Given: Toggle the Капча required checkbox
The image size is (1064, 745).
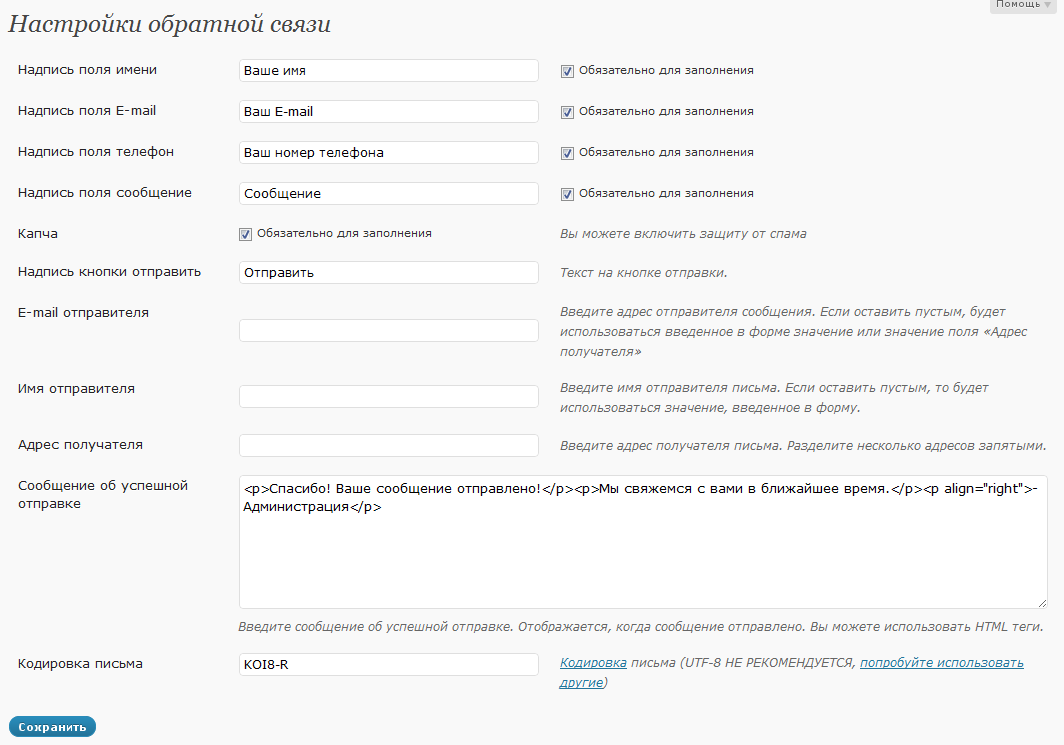Looking at the screenshot, I should (x=246, y=234).
